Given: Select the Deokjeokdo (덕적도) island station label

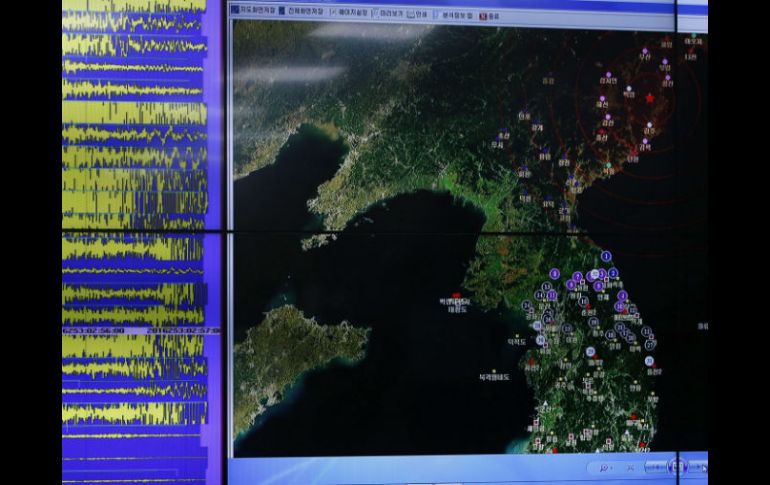Looking at the screenshot, I should [x=516, y=341].
